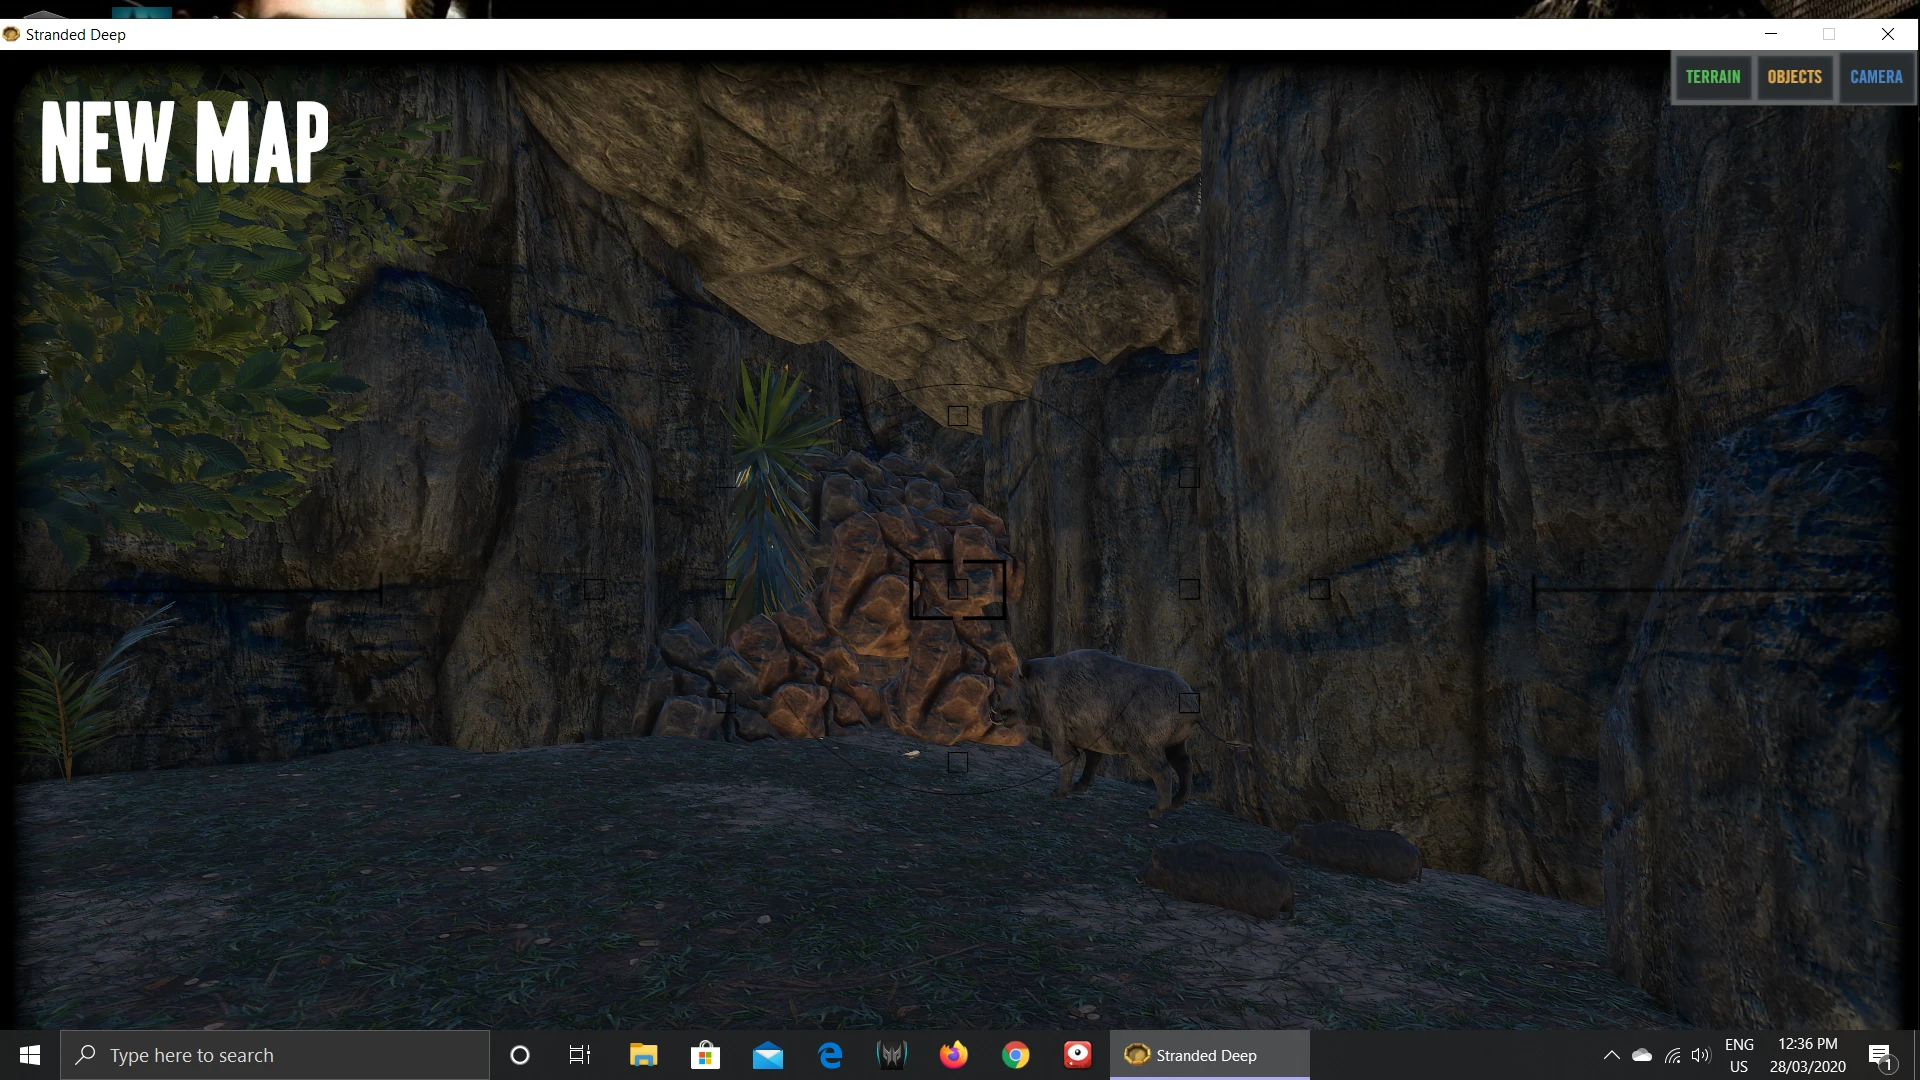The height and width of the screenshot is (1080, 1920).
Task: Open Microsoft Store from the taskbar
Action: (x=705, y=1055)
